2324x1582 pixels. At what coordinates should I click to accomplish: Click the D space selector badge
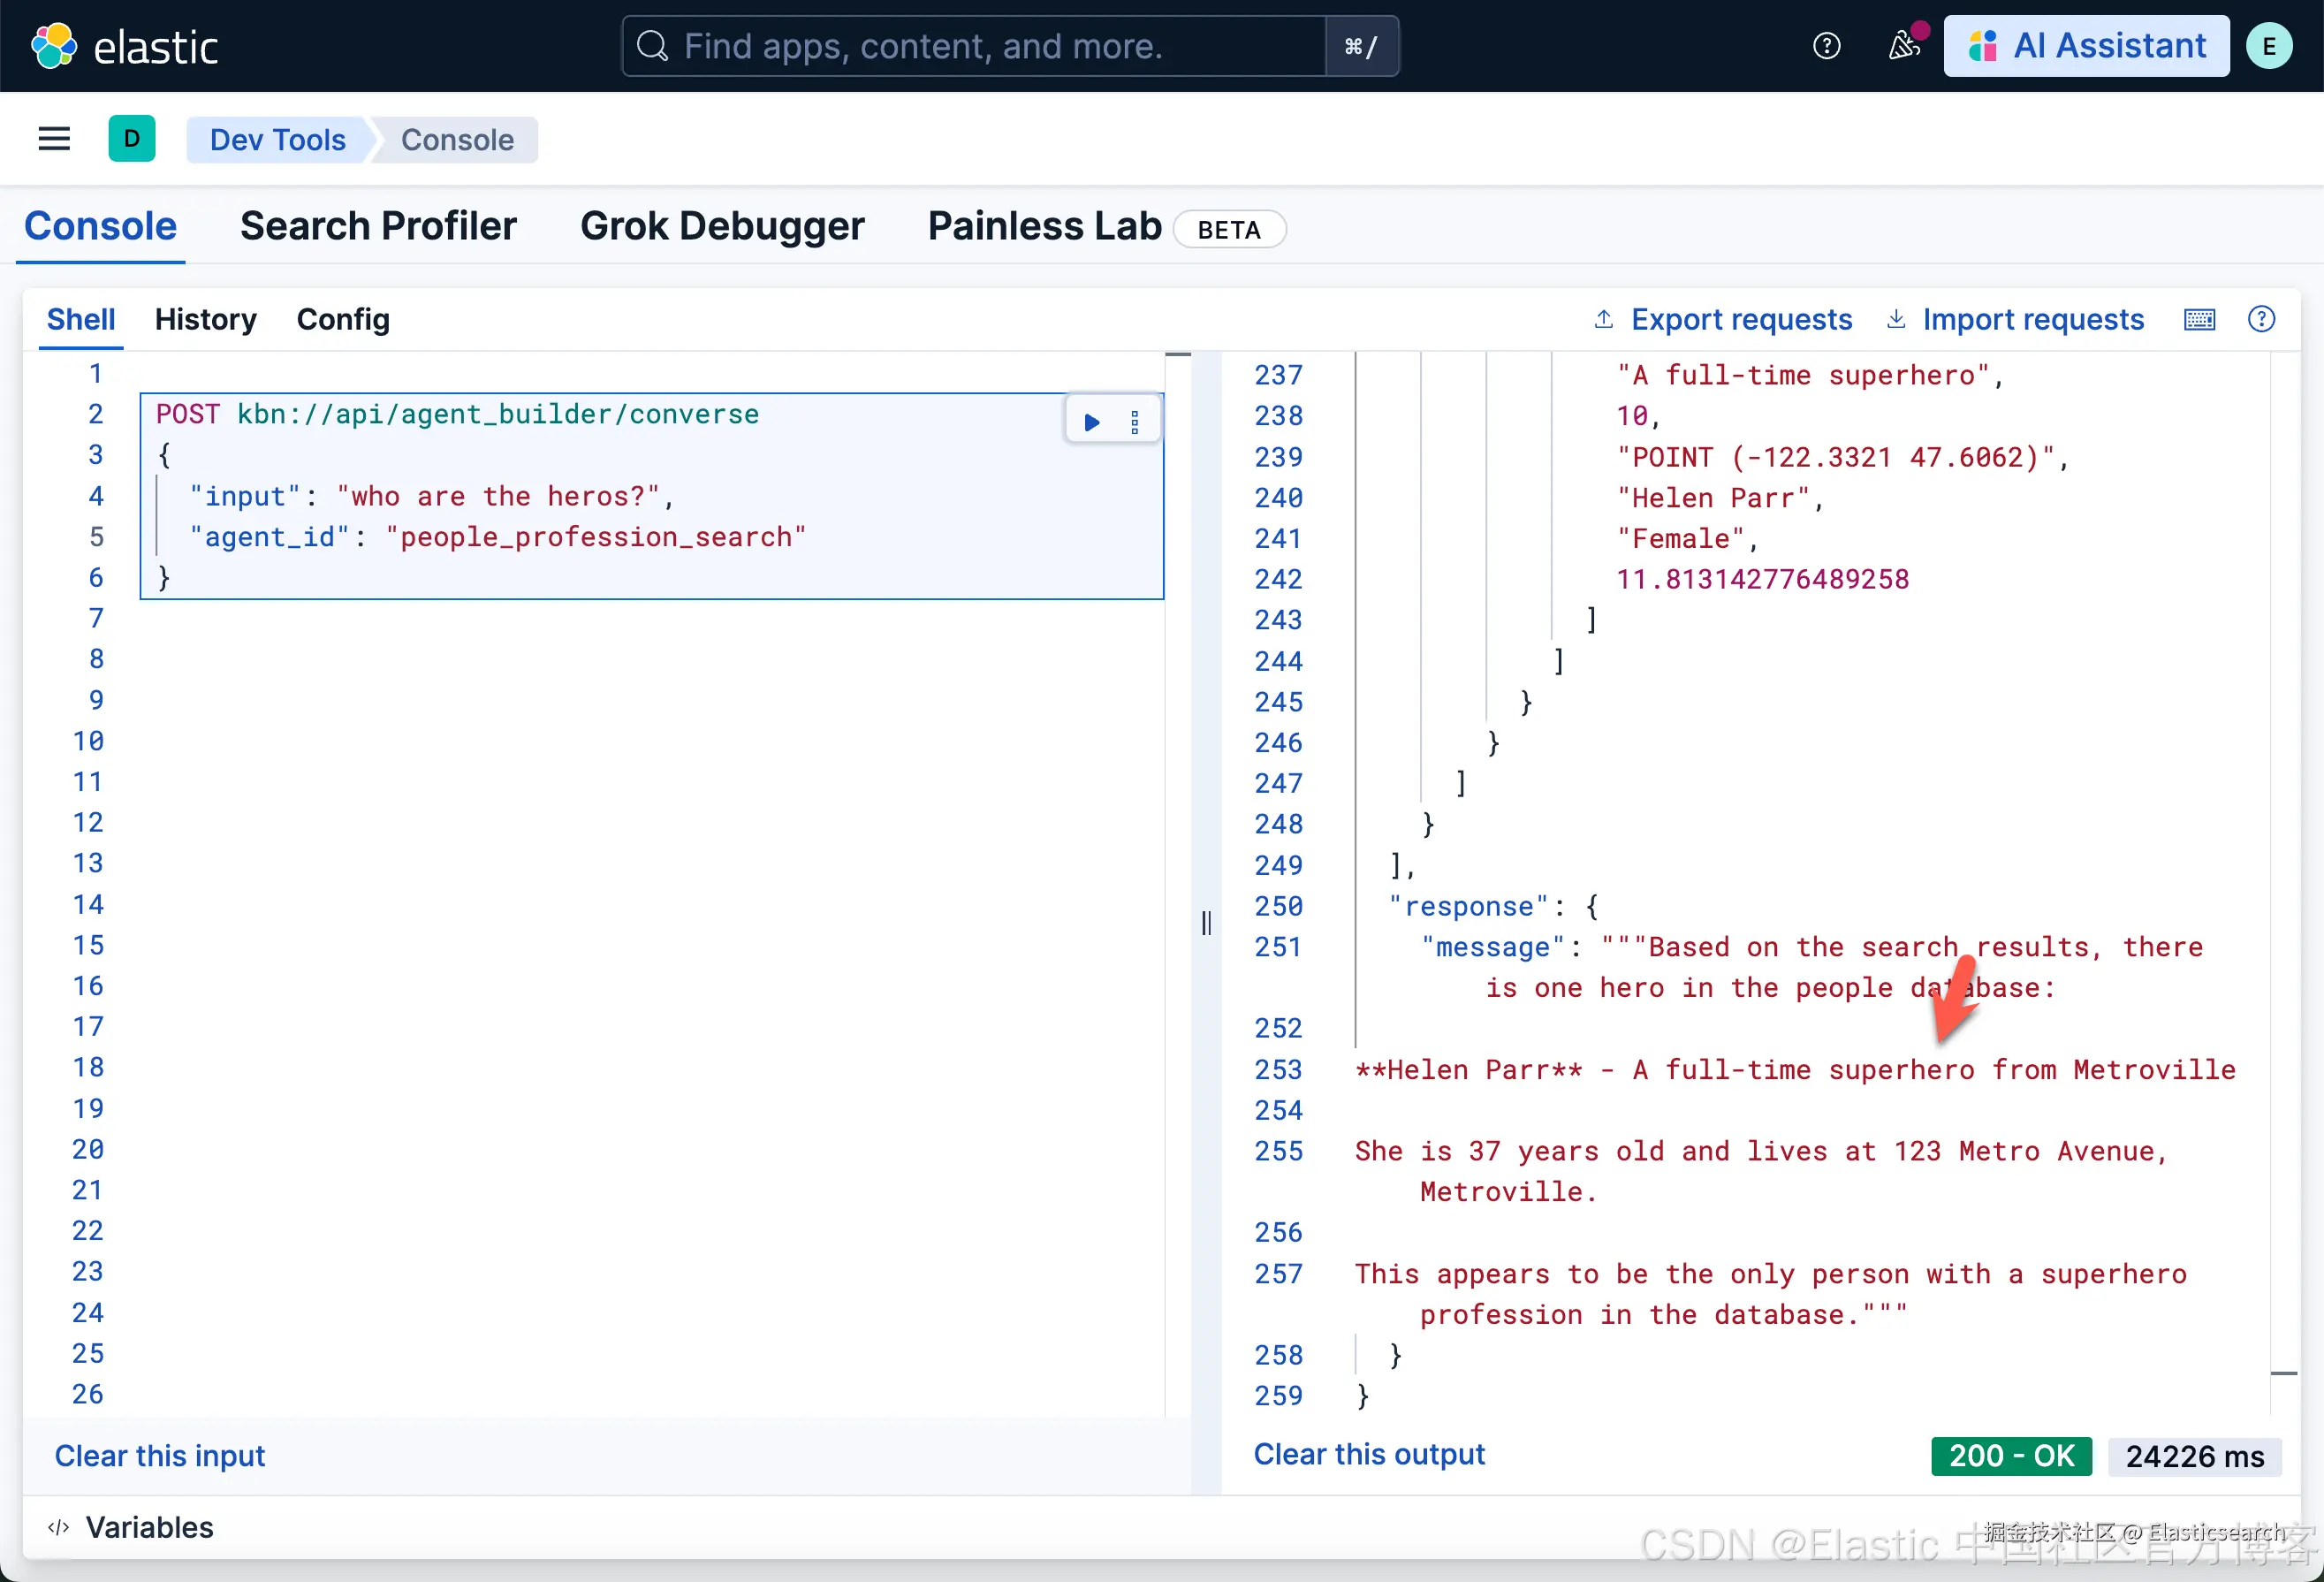click(131, 139)
